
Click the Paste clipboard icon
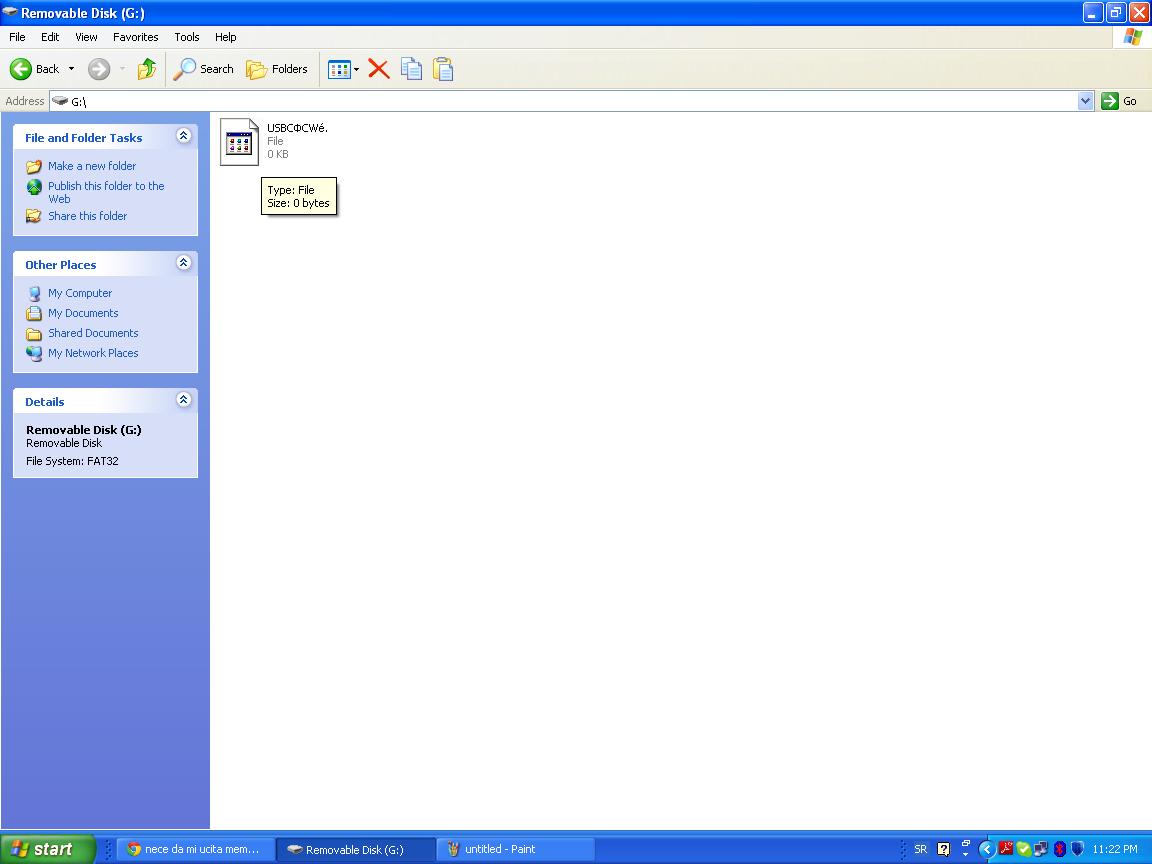tap(443, 69)
